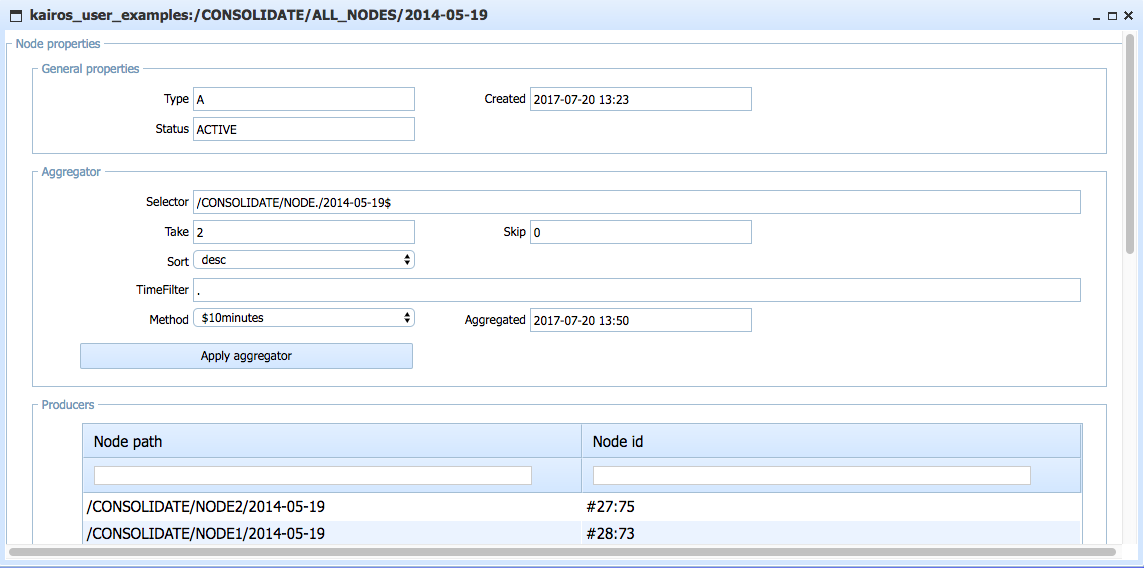Screen dimensions: 1144x568
Task: Maximize the kairos_user_examples window
Action: coord(1113,15)
